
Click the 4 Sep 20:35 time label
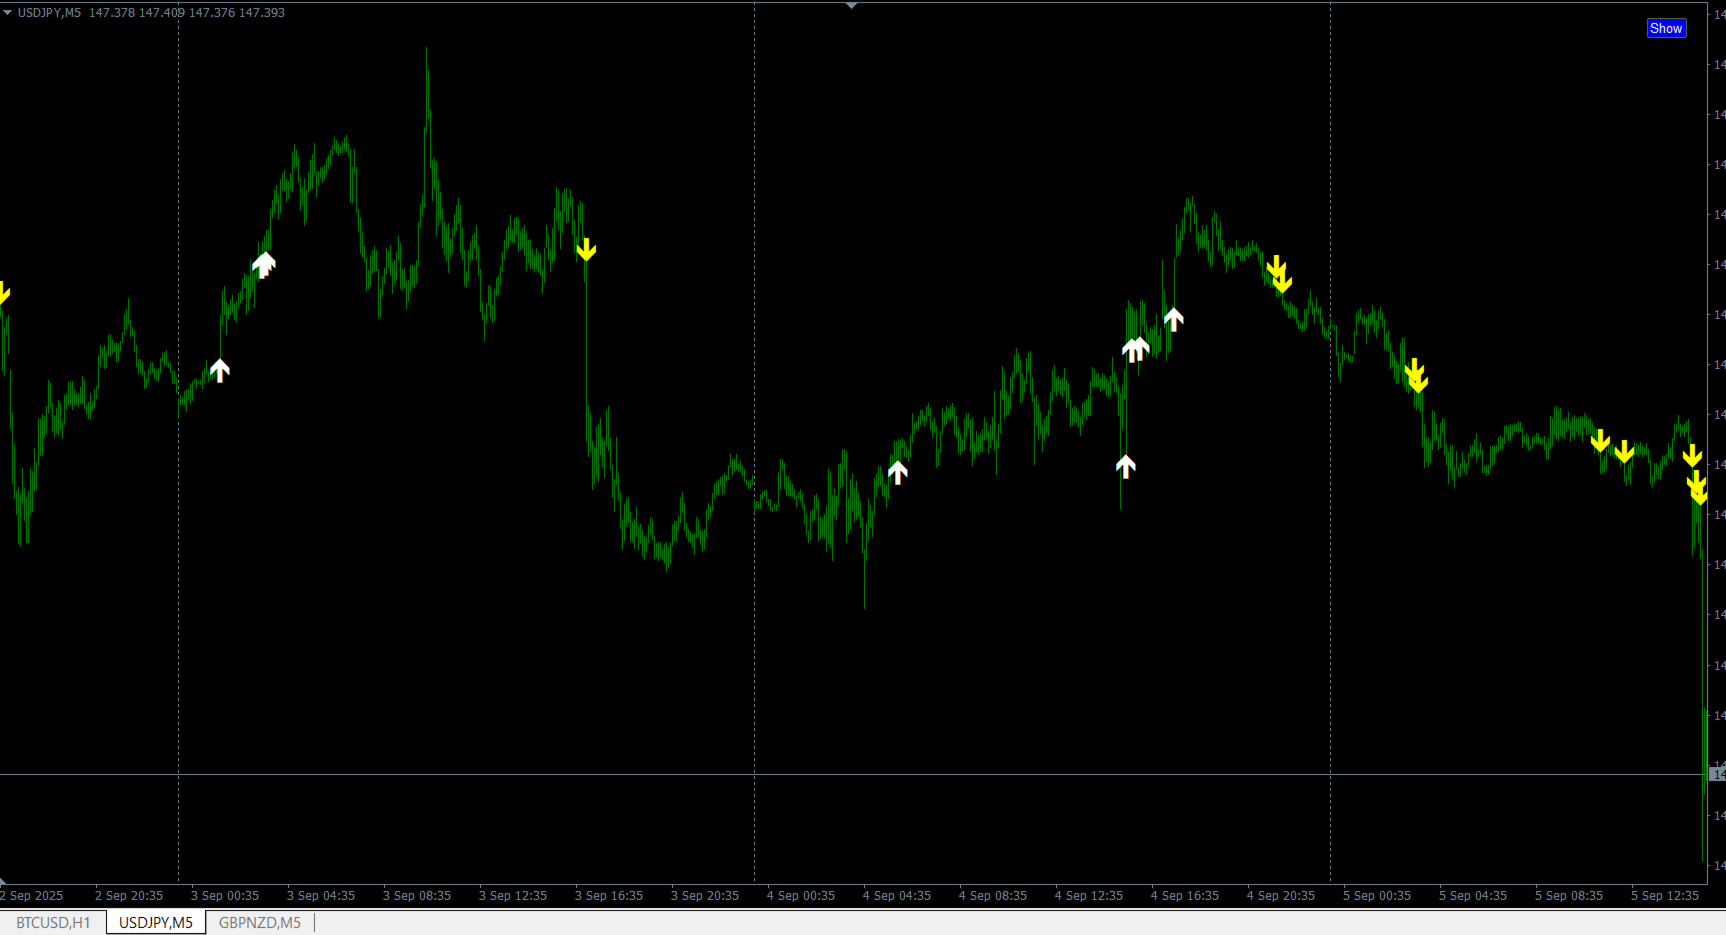point(1281,896)
